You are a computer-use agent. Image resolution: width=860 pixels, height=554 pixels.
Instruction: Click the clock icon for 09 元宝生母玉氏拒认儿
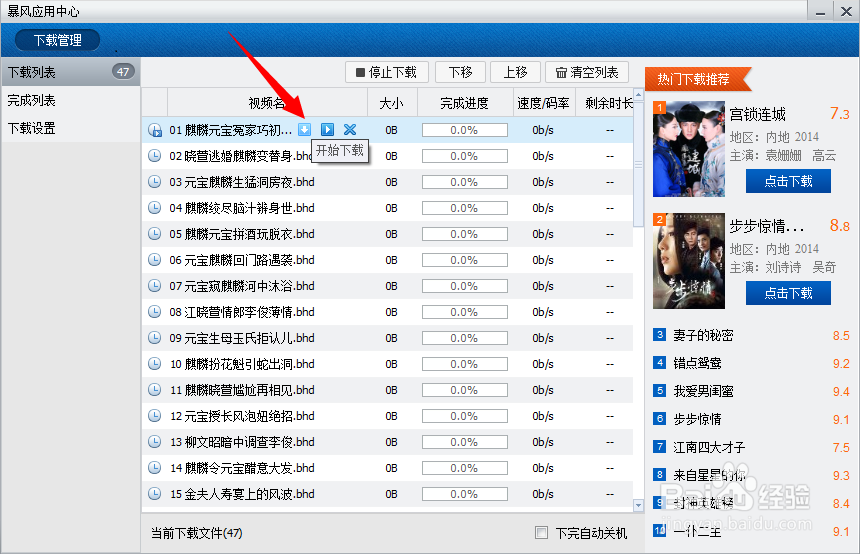(155, 338)
